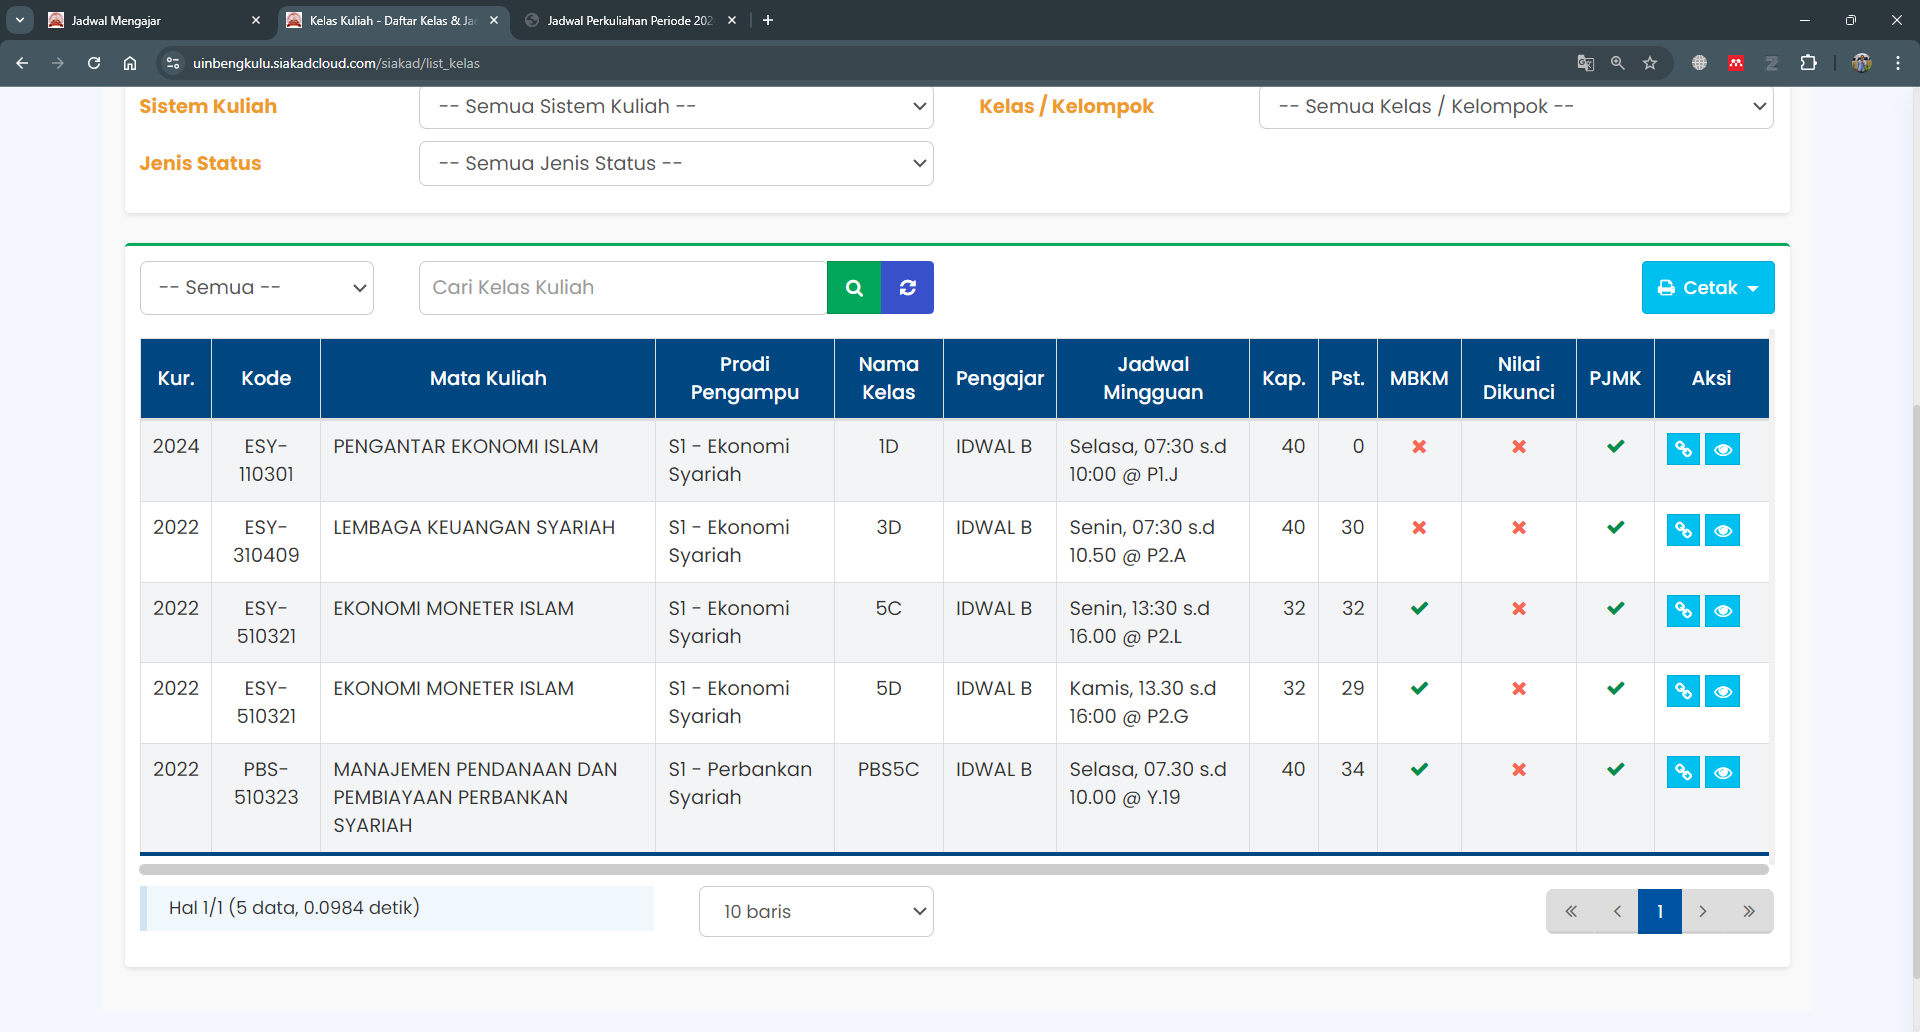Go to page 1 in pagination
This screenshot has width=1920, height=1032.
1659,912
